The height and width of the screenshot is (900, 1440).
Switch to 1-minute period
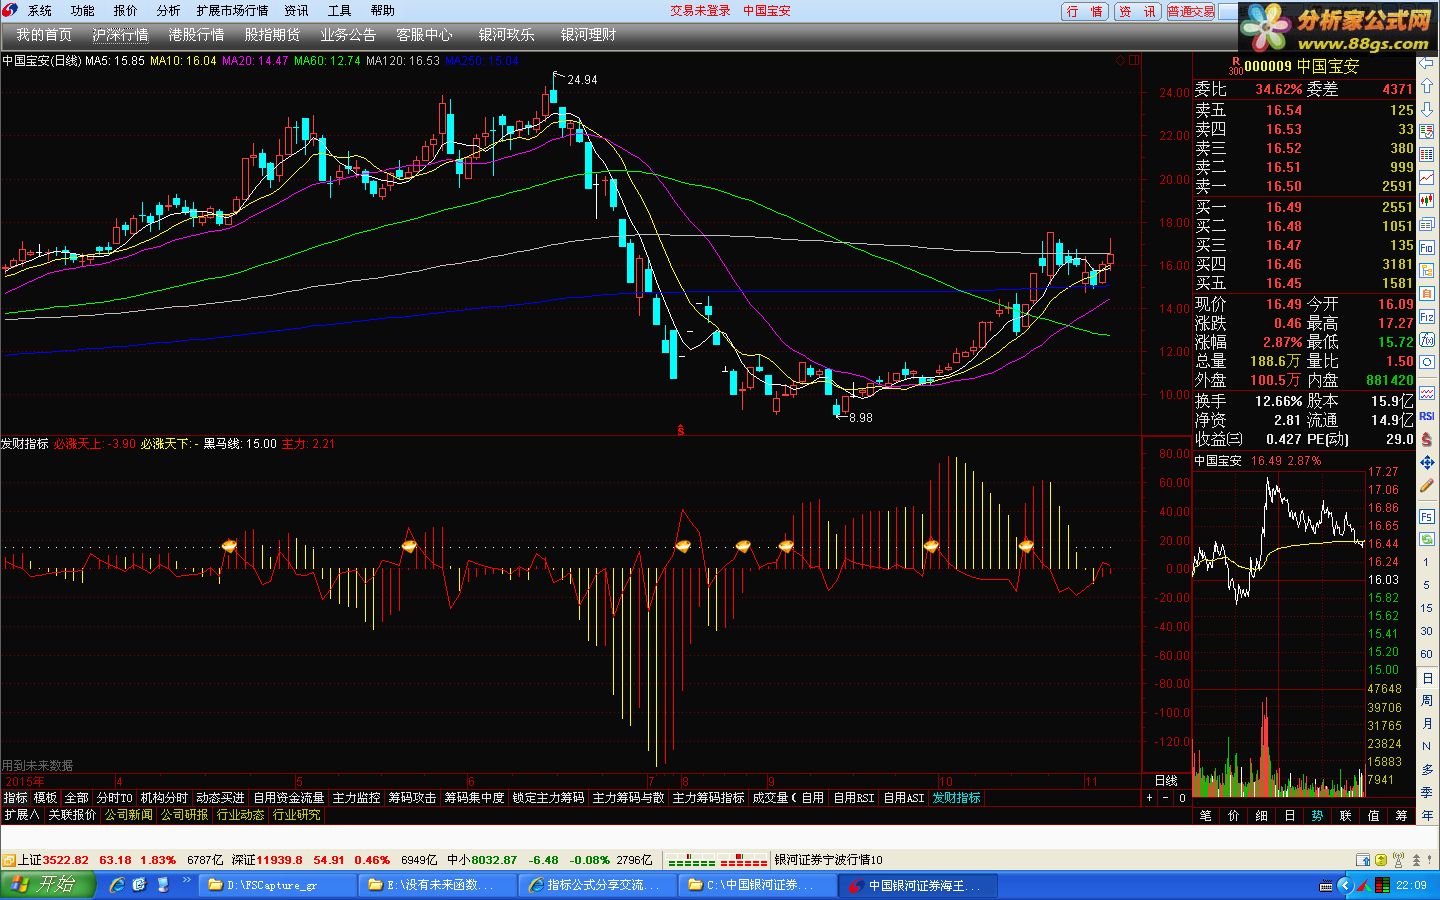click(x=1427, y=563)
